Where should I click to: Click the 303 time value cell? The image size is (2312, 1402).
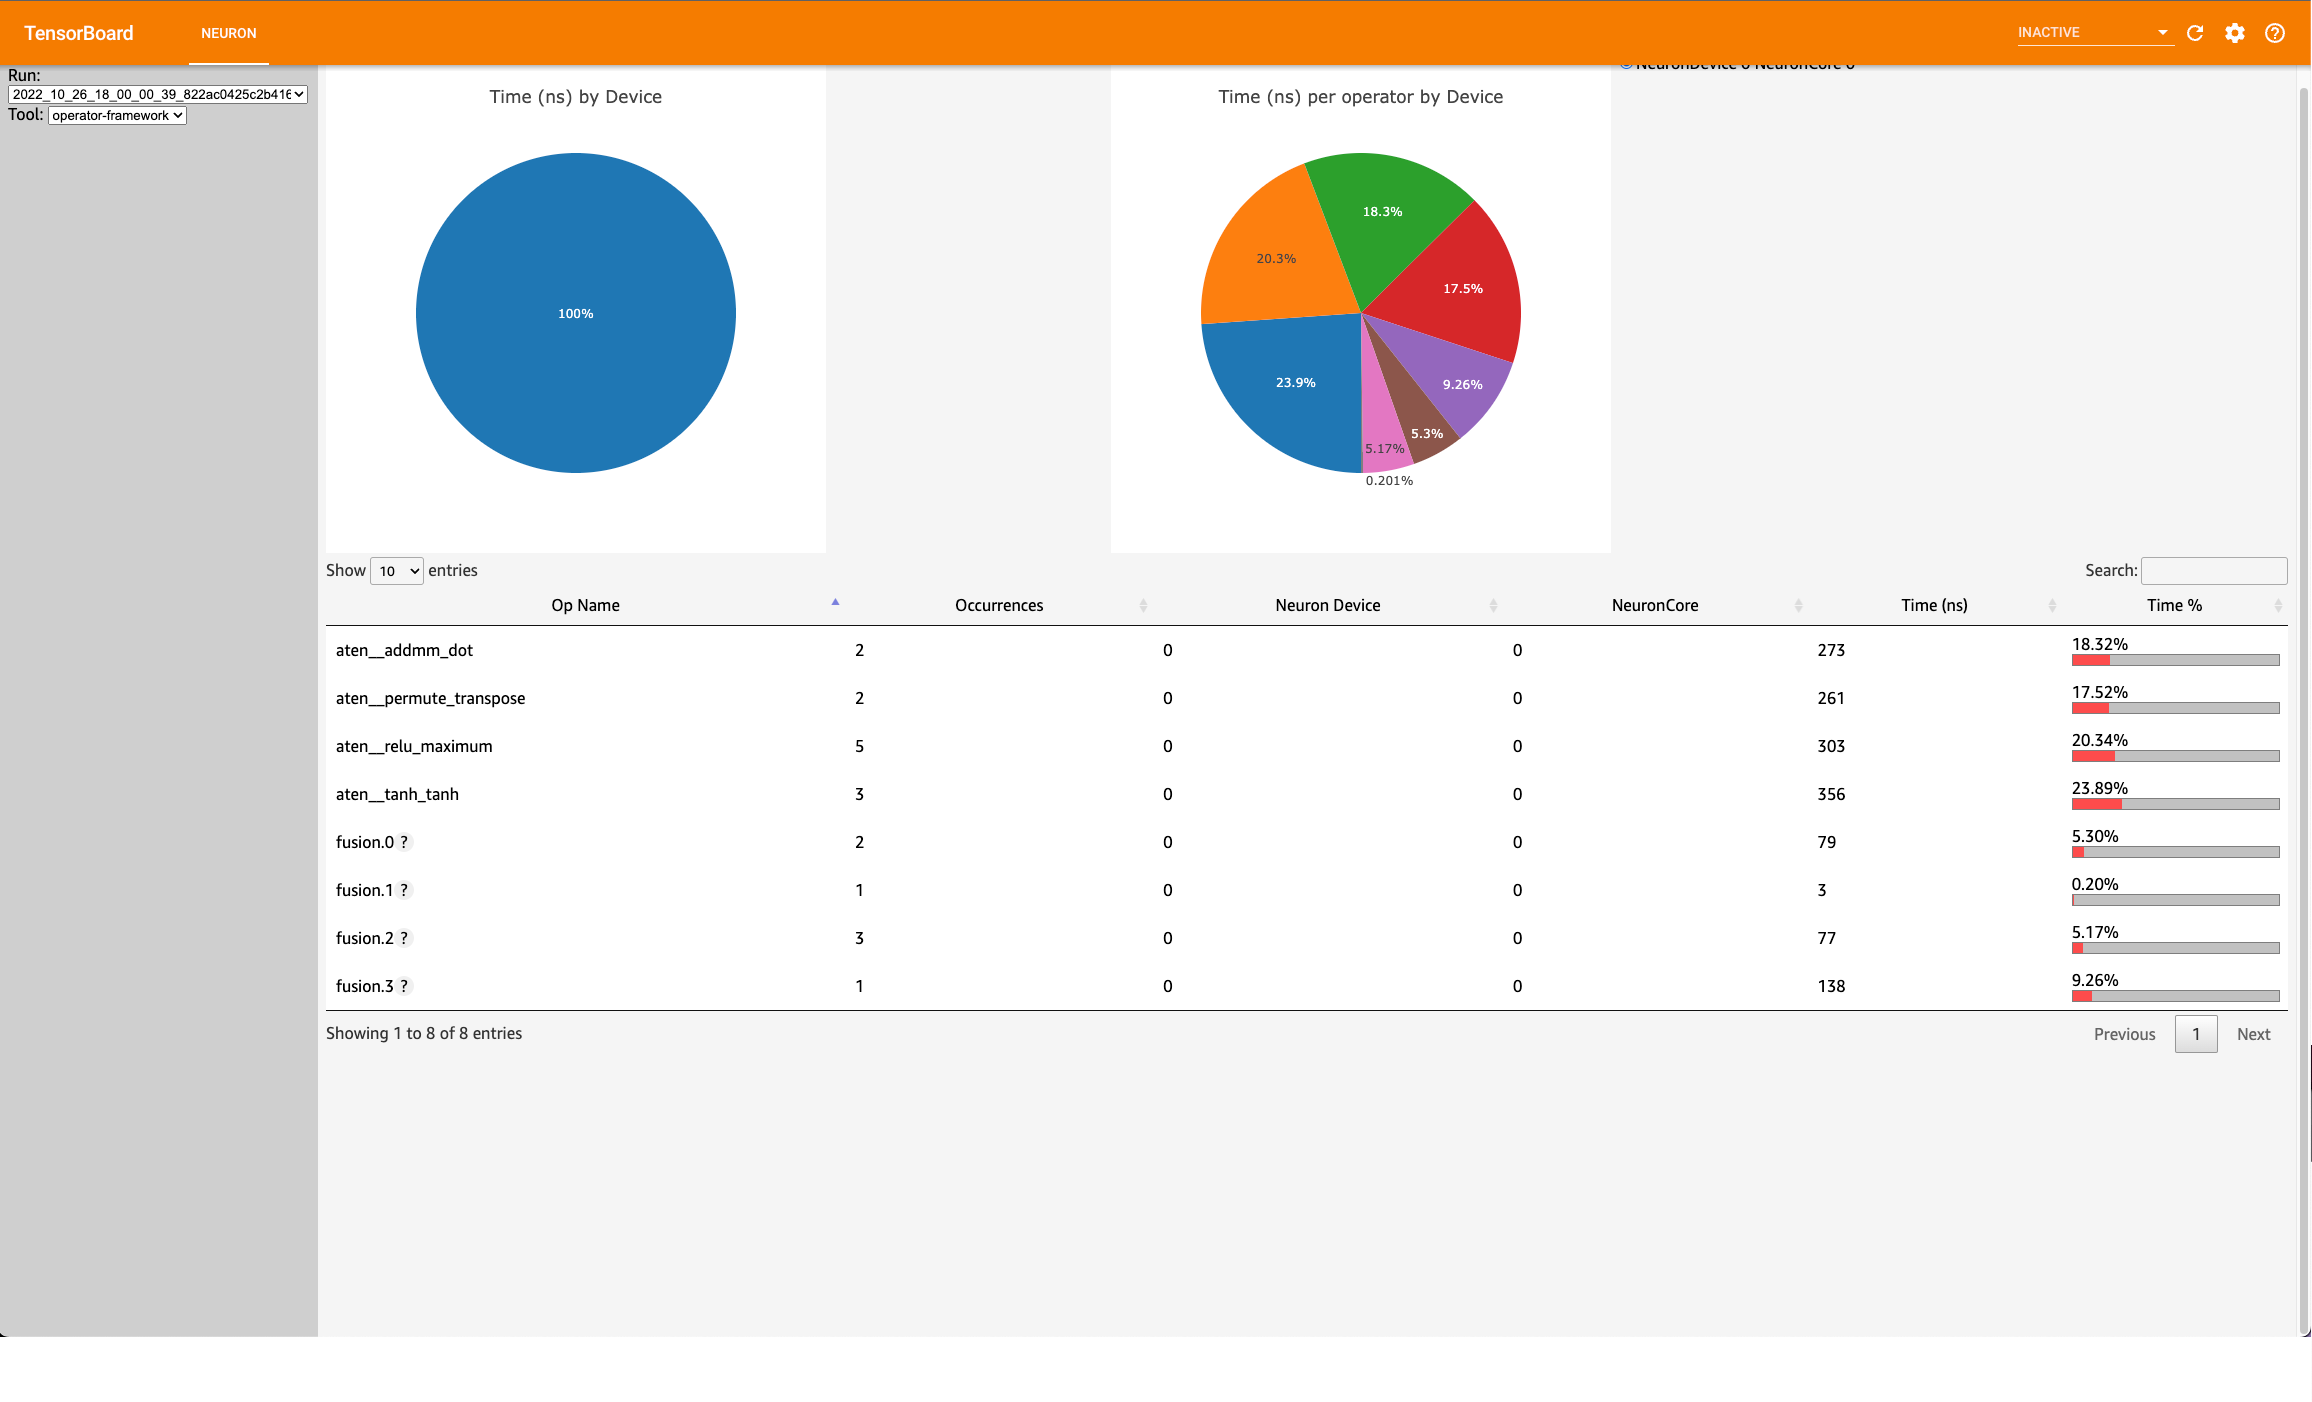tap(1831, 746)
